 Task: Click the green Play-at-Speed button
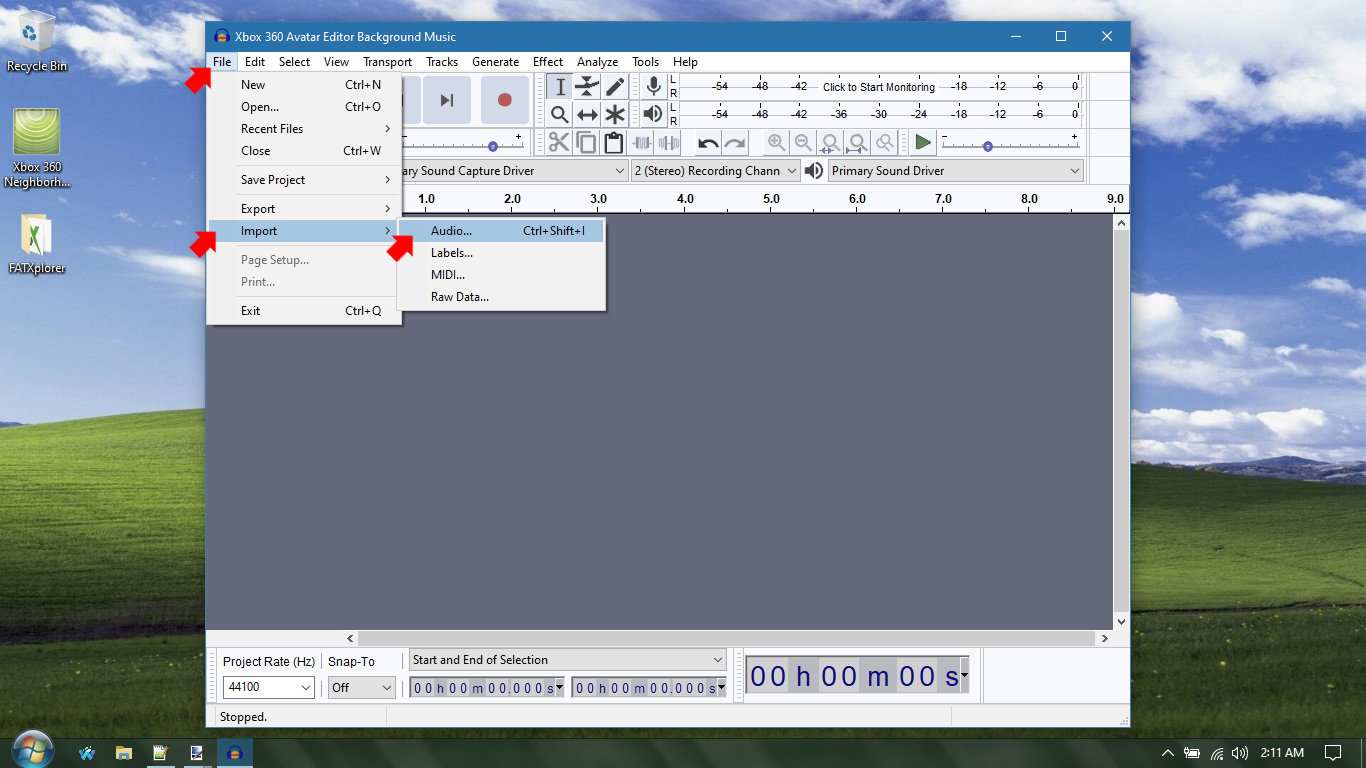923,143
